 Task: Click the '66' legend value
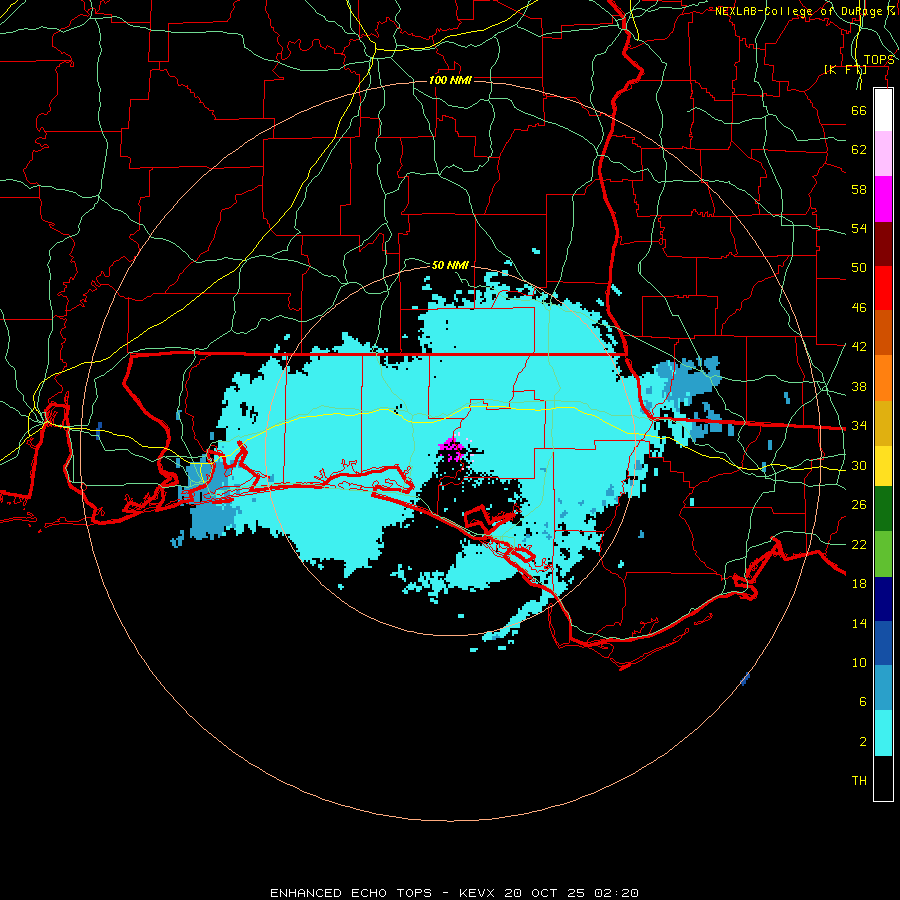click(x=859, y=110)
